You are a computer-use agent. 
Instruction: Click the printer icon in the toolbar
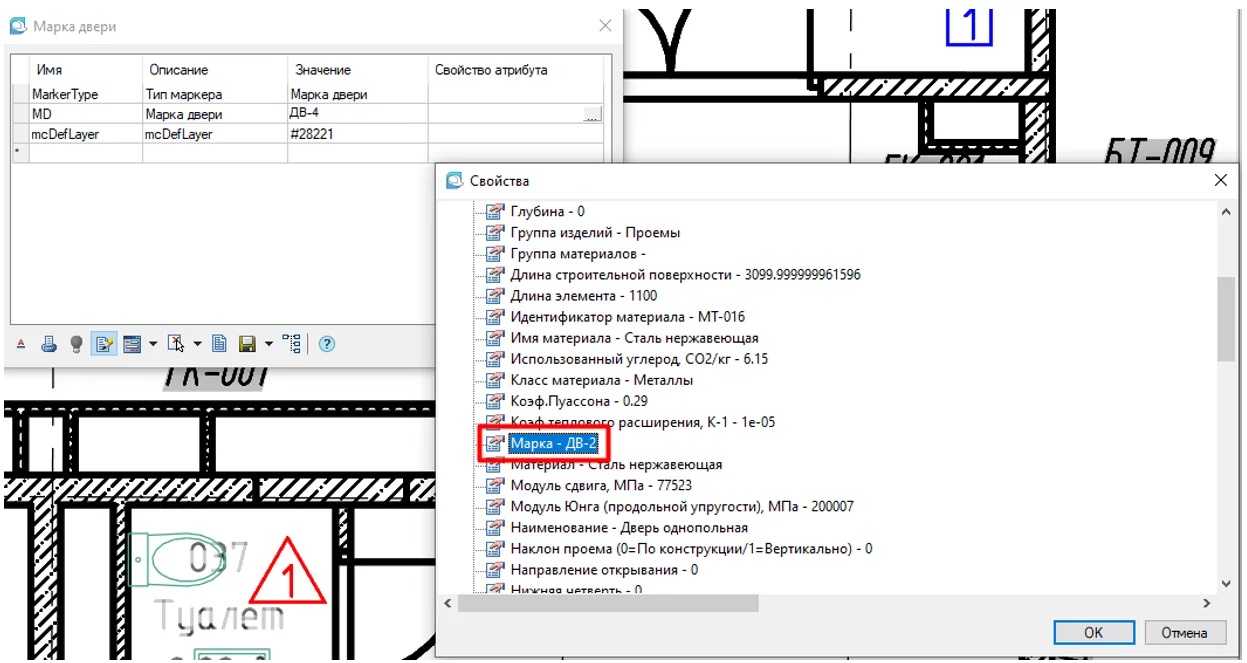[49, 344]
